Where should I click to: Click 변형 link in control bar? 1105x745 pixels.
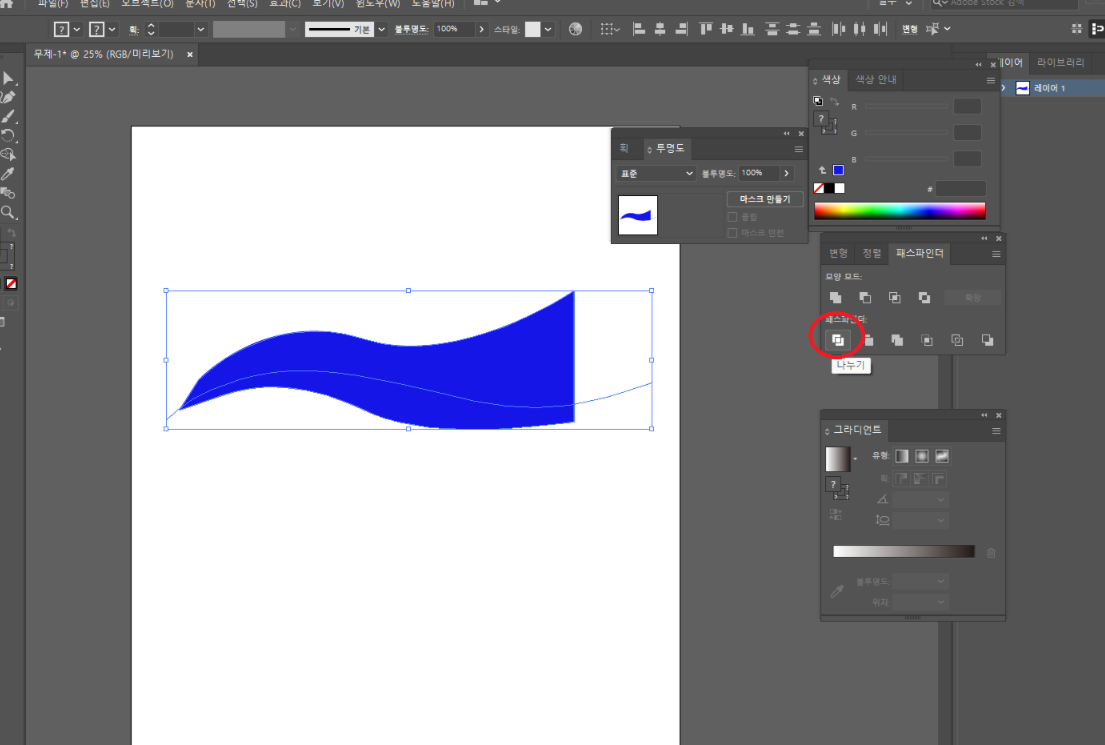click(x=910, y=29)
